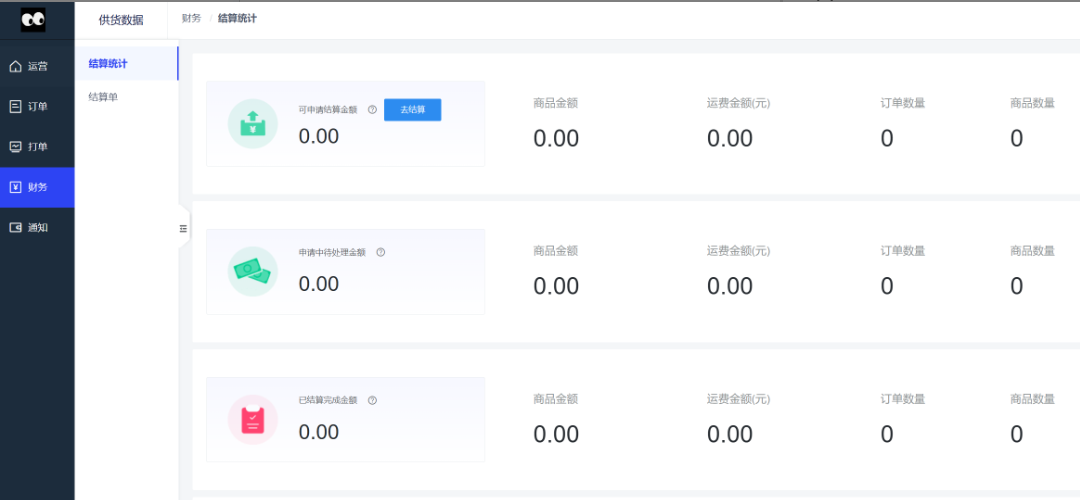Click the 去结算 button
Image resolution: width=1080 pixels, height=500 pixels.
[x=412, y=110]
